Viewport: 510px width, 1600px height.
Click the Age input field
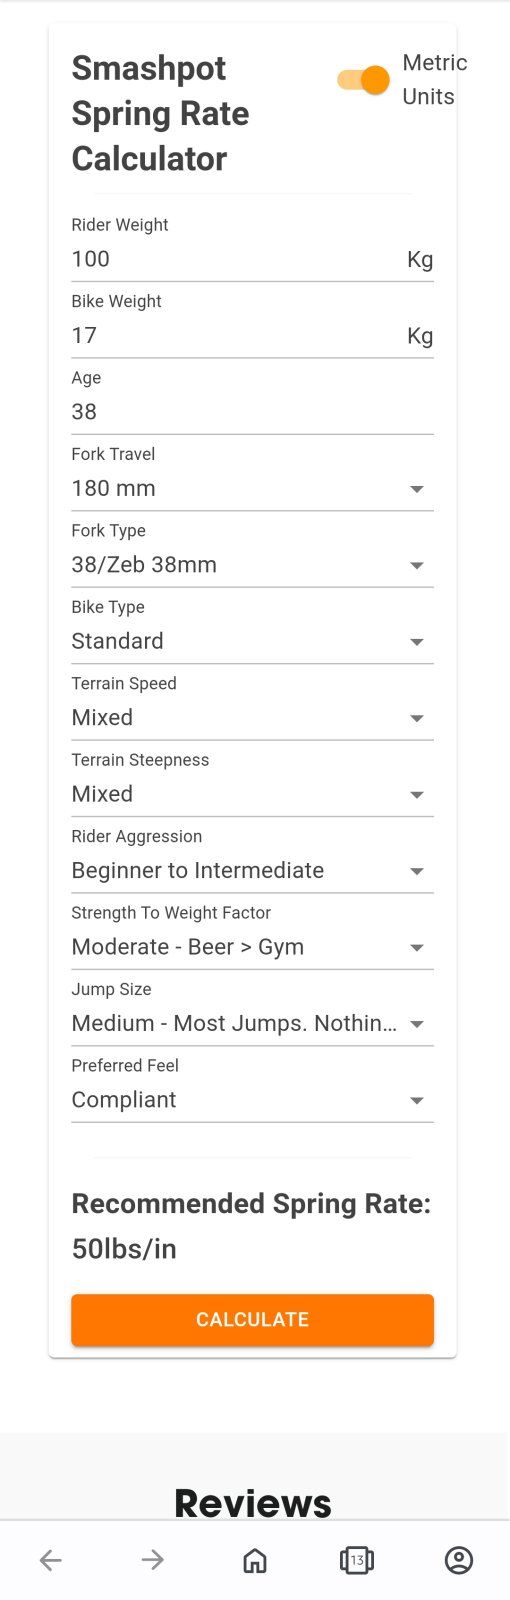pos(252,412)
